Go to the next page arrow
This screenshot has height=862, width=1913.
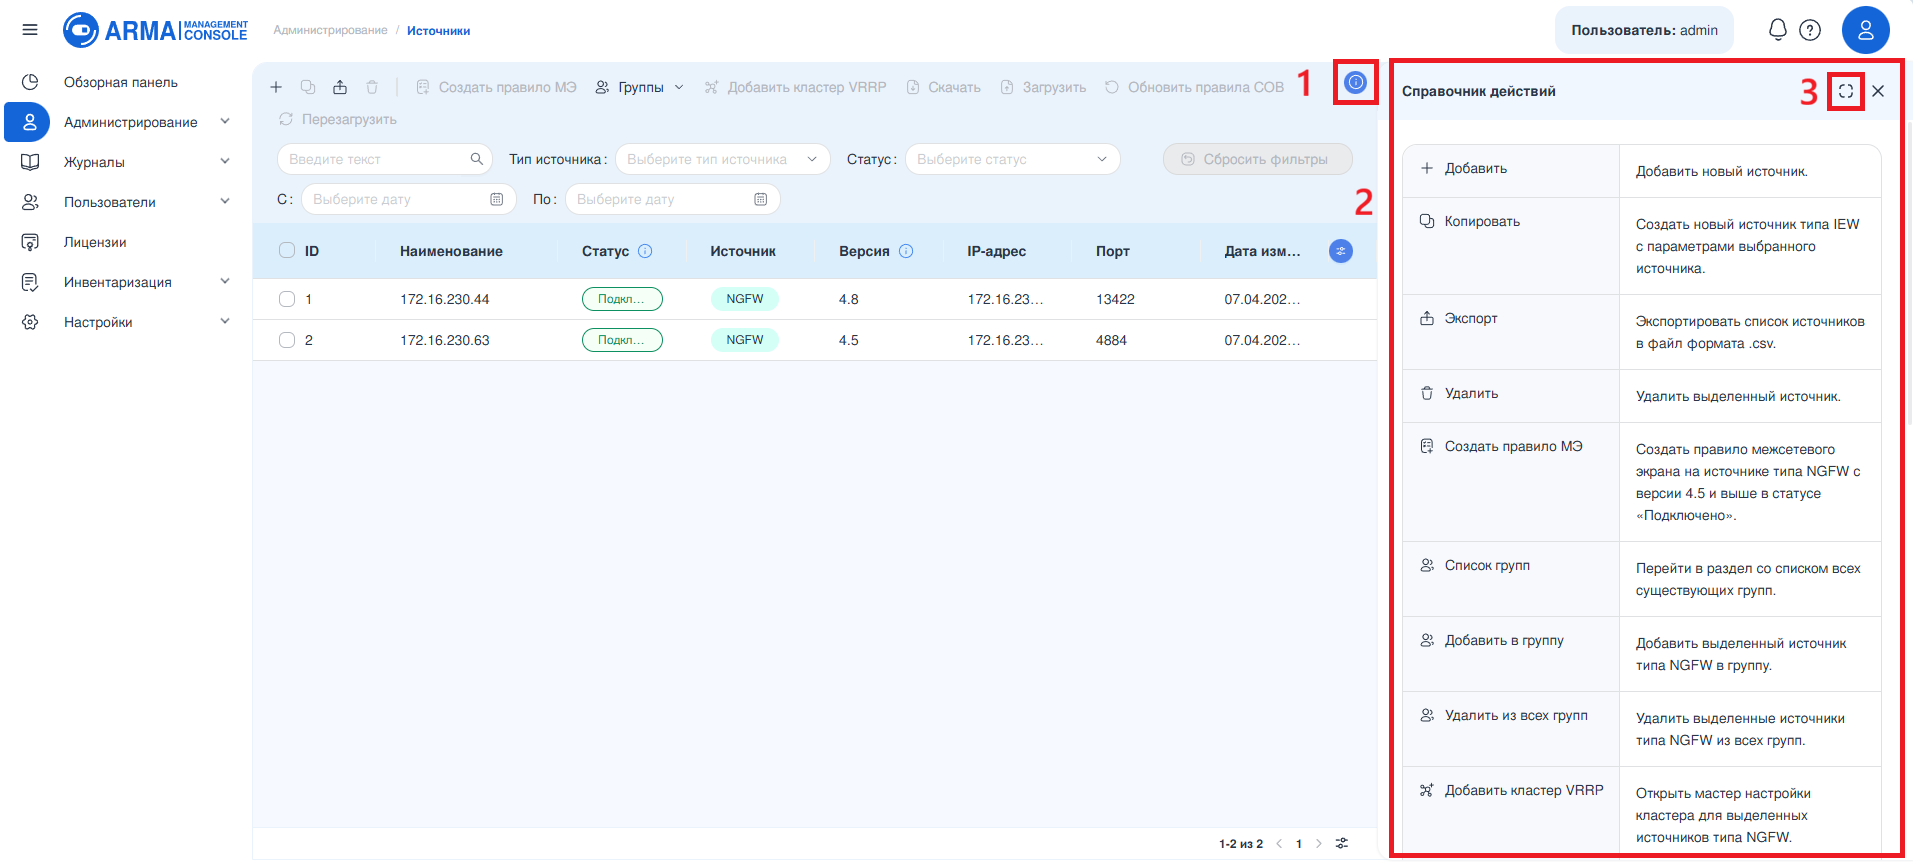coord(1318,843)
